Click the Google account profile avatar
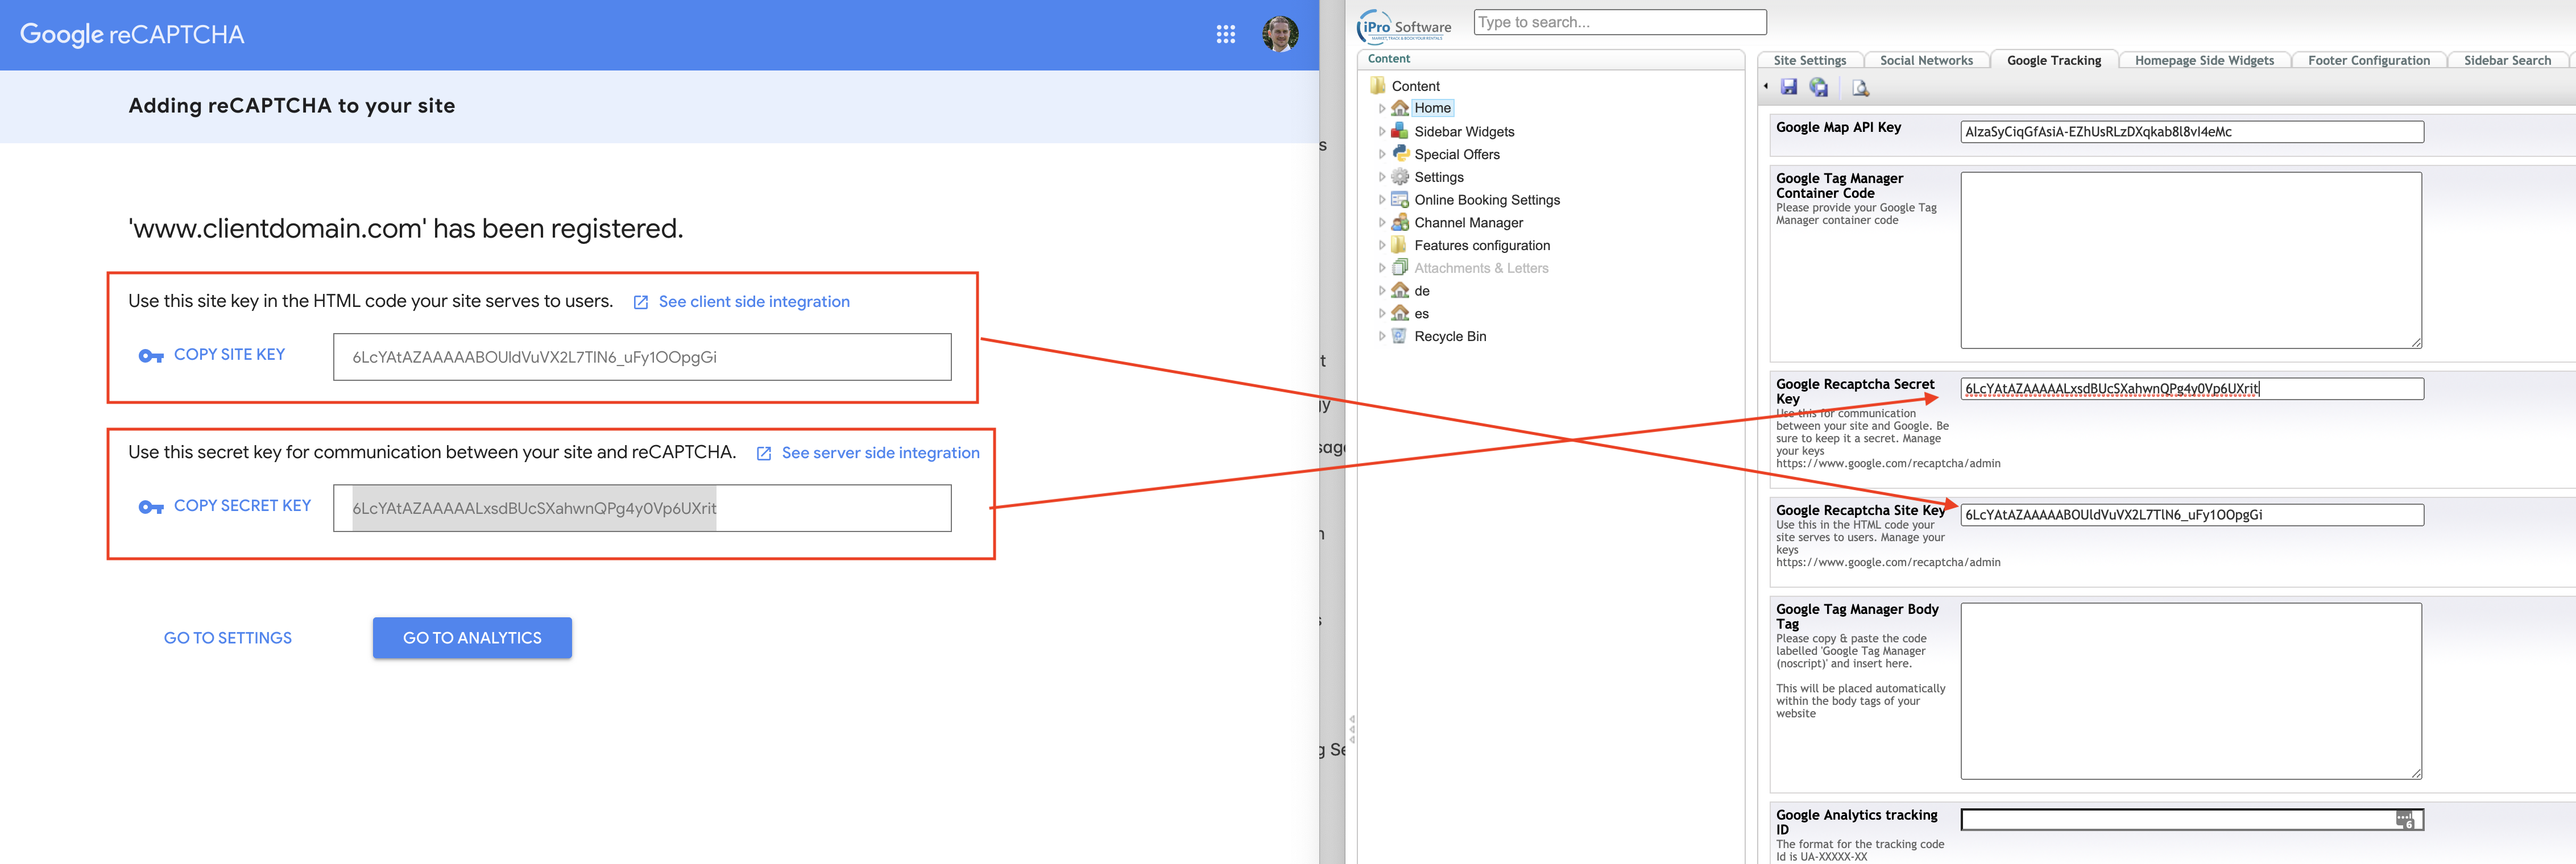Viewport: 2576px width, 864px height. click(x=1279, y=35)
